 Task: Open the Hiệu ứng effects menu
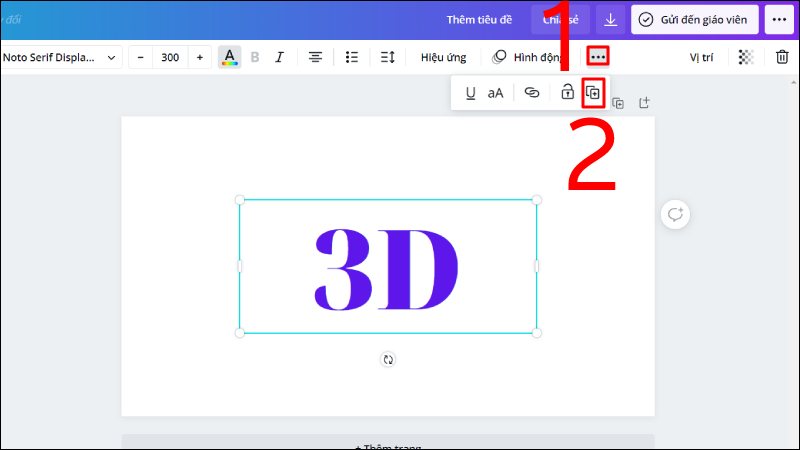[443, 57]
